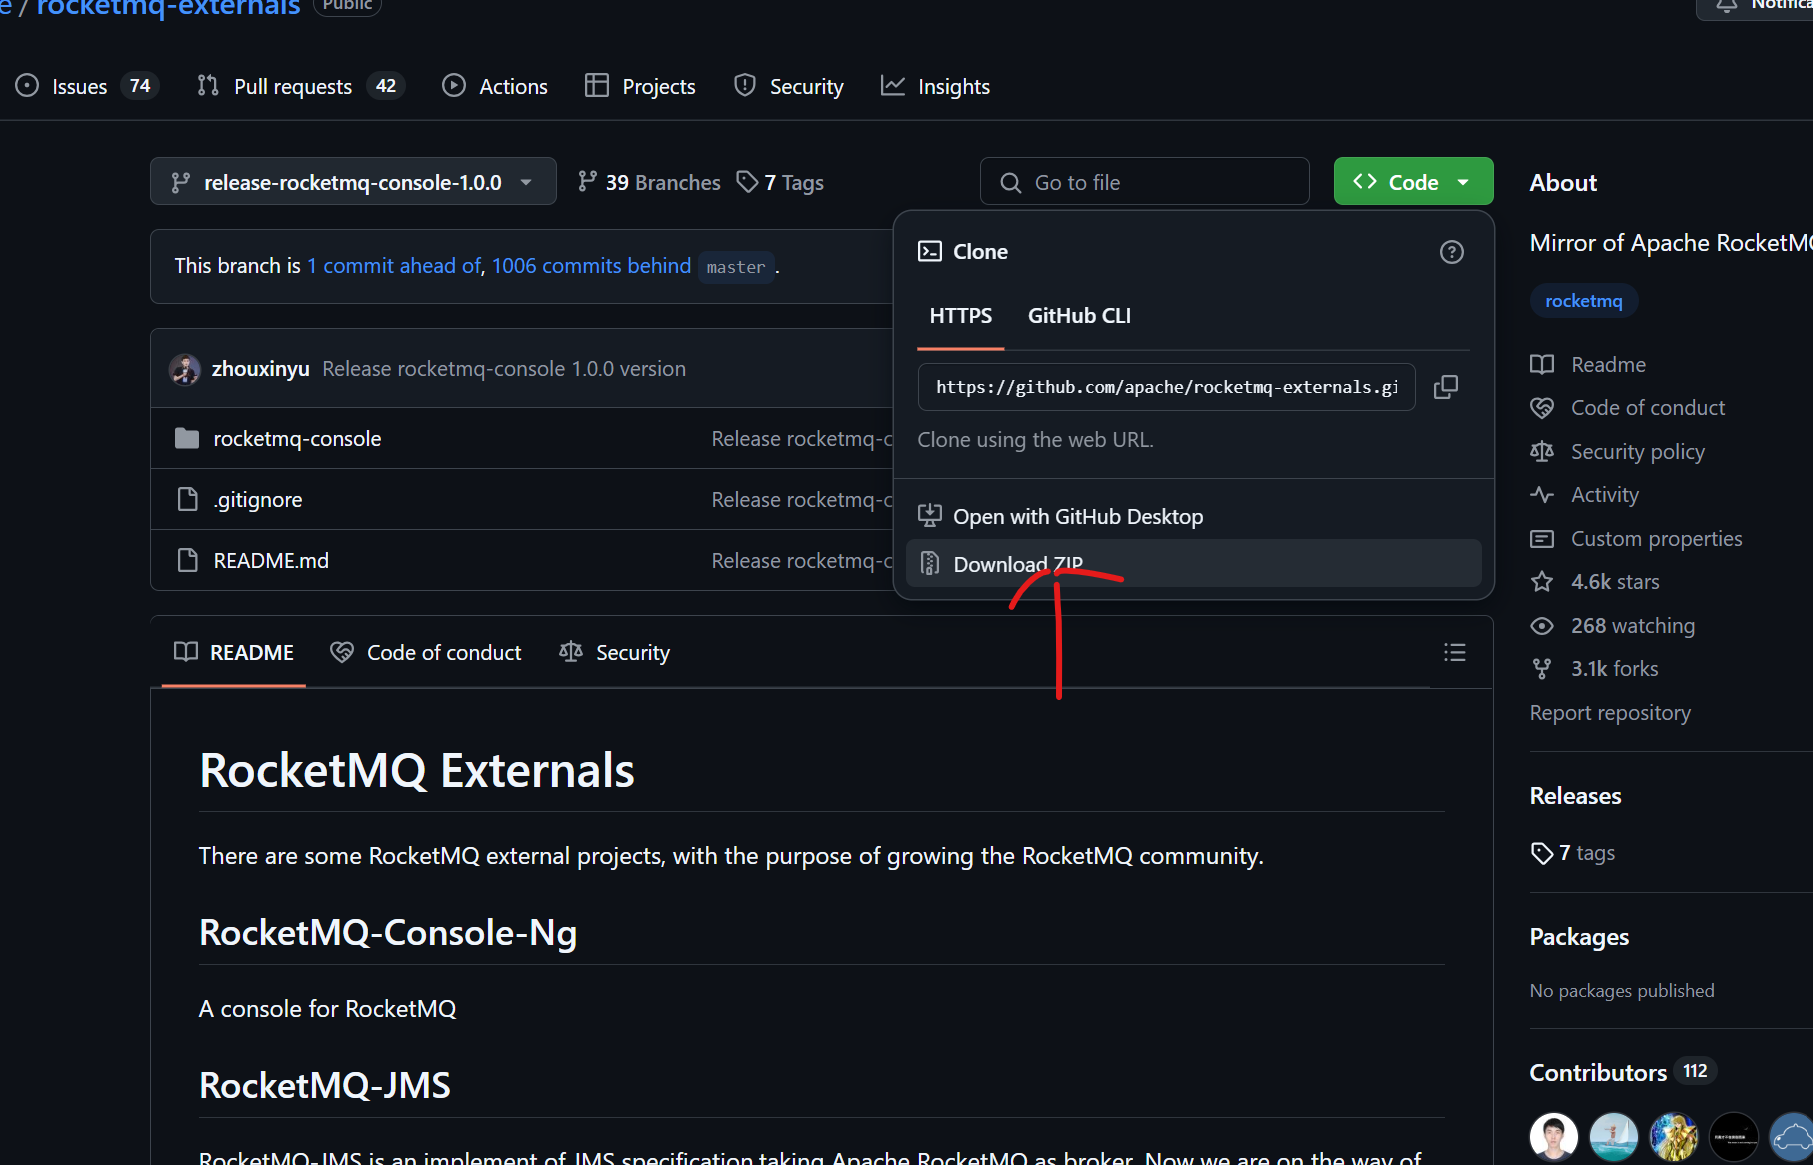Image resolution: width=1813 pixels, height=1165 pixels.
Task: Open the Packages heading link
Action: (x=1579, y=937)
